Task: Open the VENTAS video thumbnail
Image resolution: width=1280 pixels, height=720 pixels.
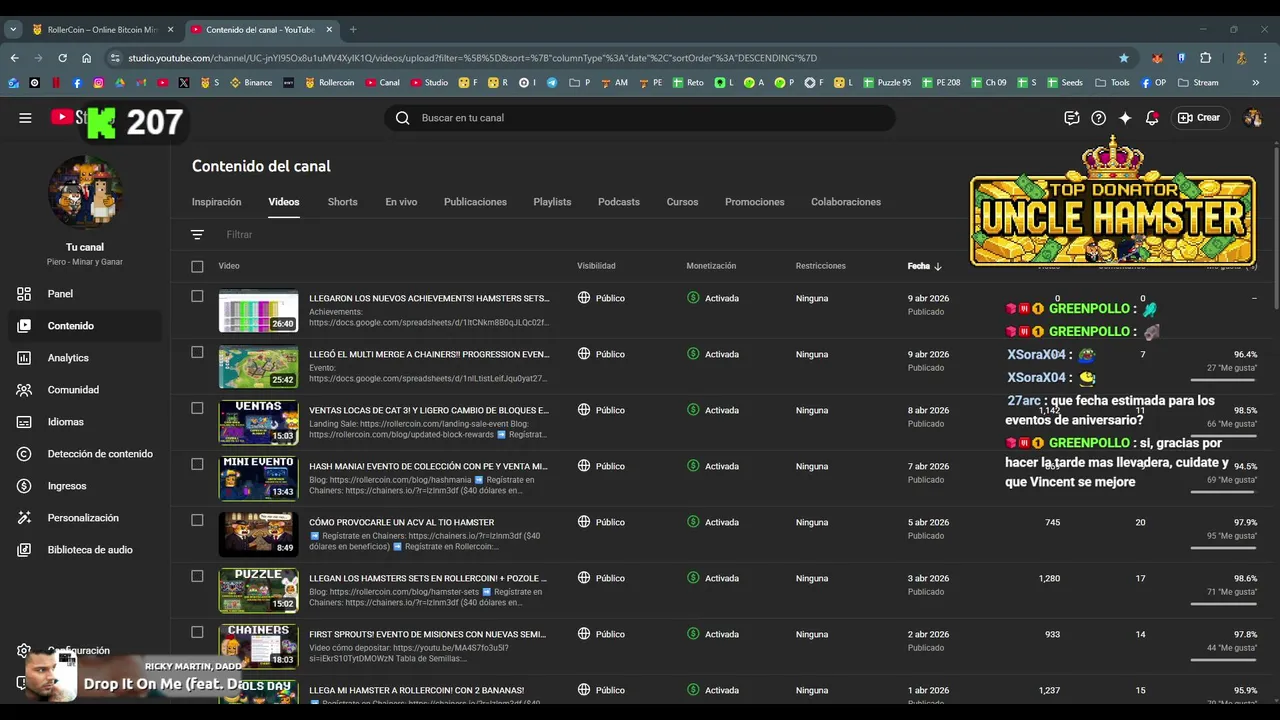Action: [x=258, y=422]
